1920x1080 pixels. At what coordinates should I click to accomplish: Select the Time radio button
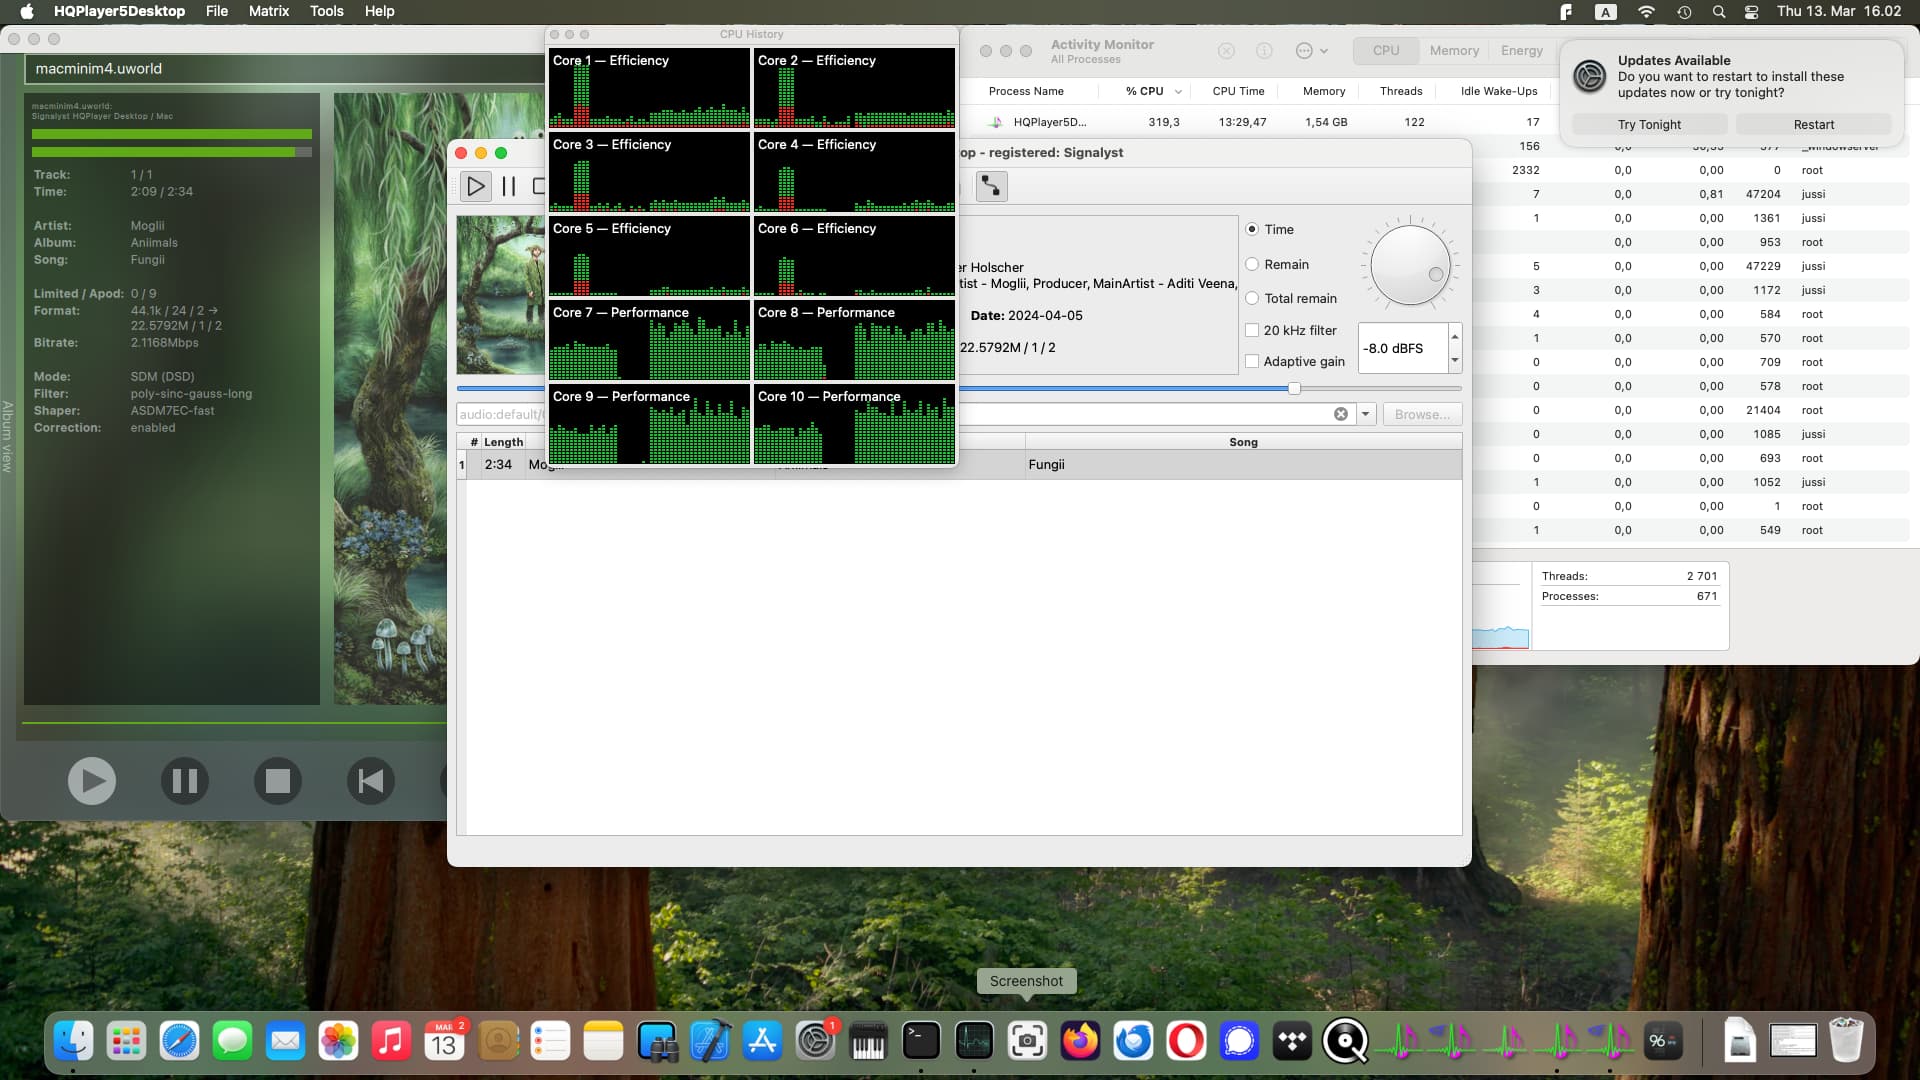point(1252,229)
